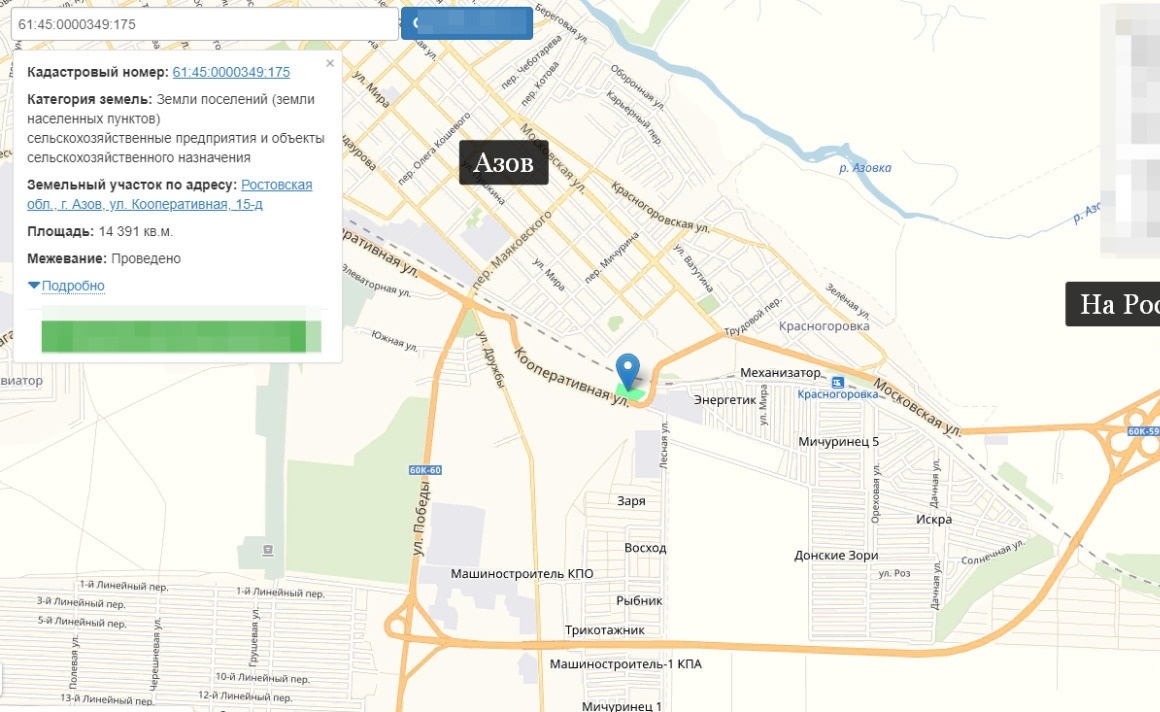1160x712 pixels.
Task: Click the 60К-60 road shield
Action: 425,470
